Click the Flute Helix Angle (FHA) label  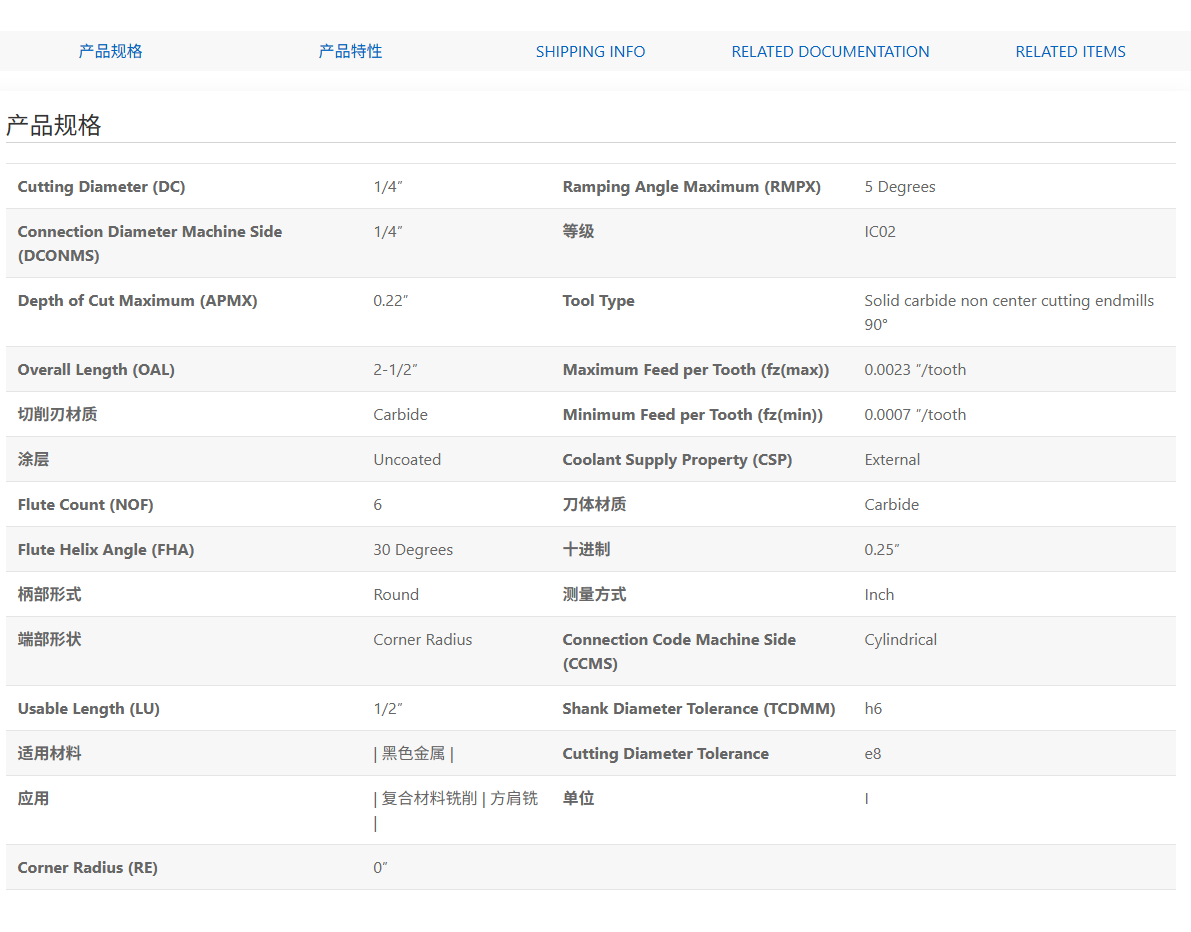pyautogui.click(x=106, y=550)
